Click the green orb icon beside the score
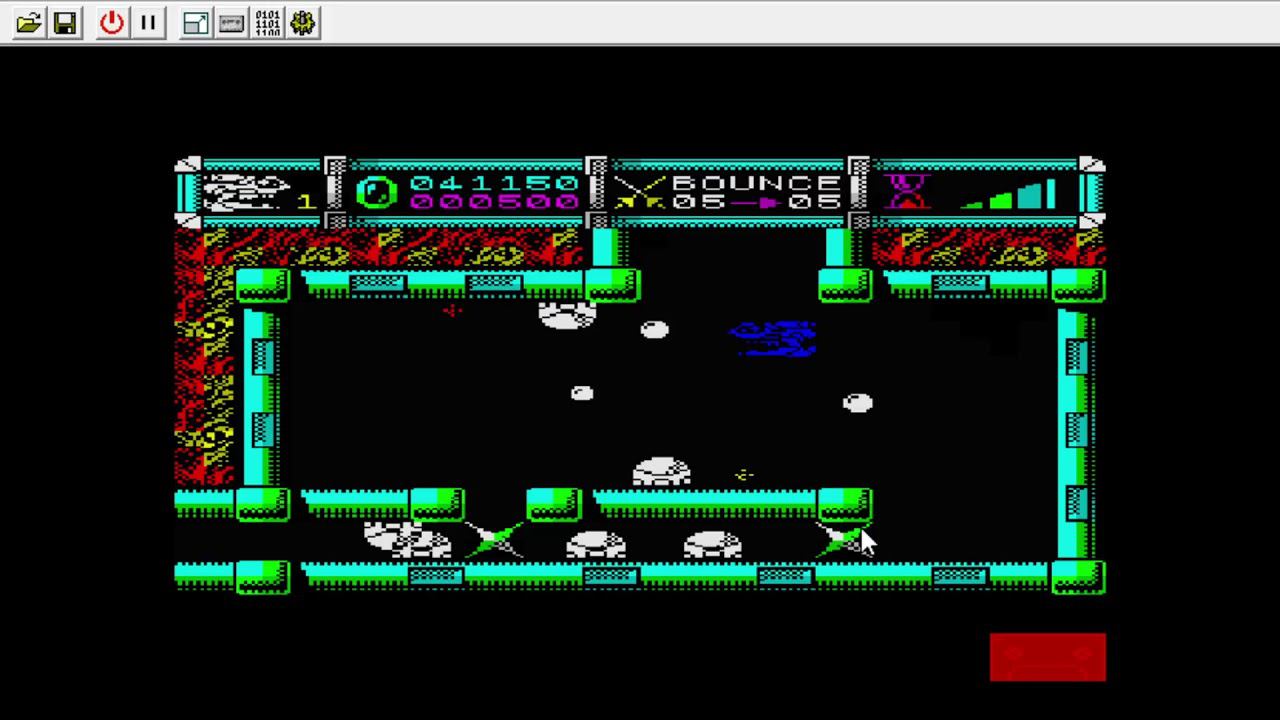 [x=377, y=192]
